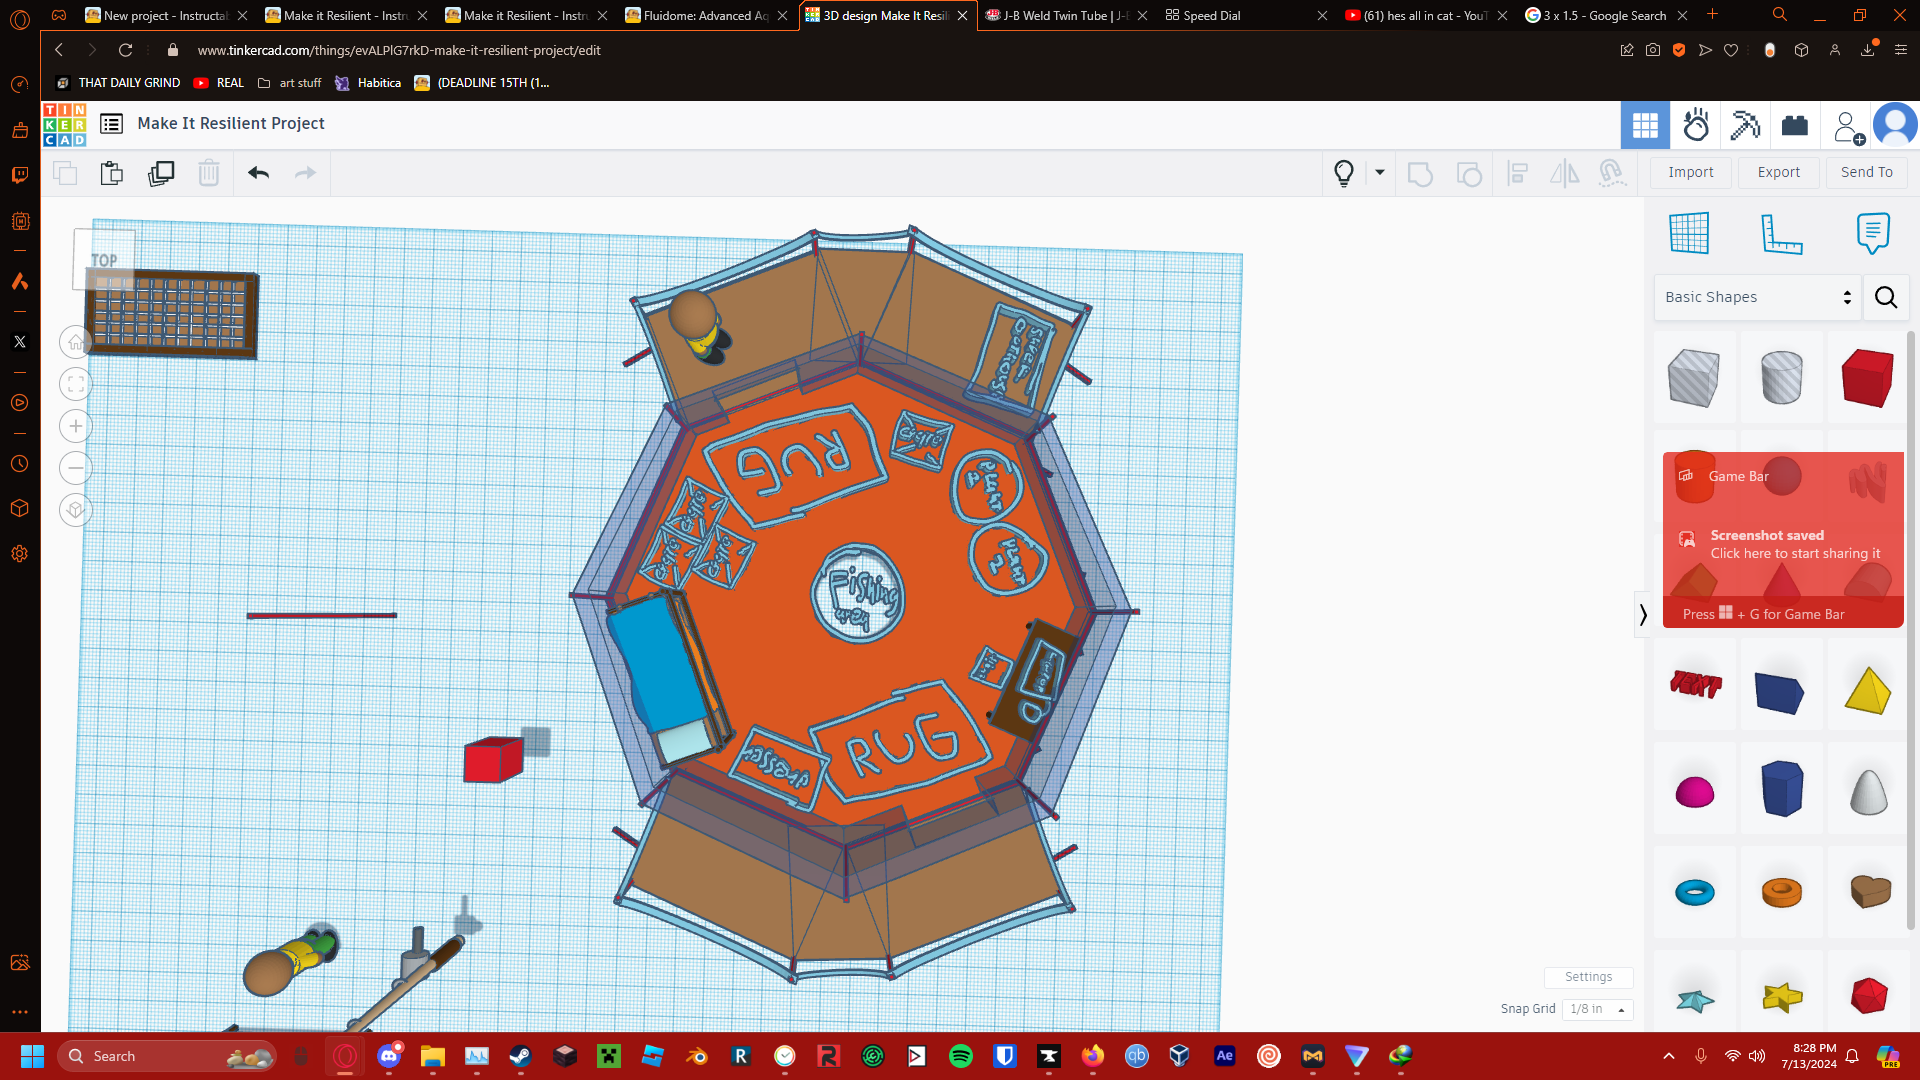Switch to orthographic view cube icon
Viewport: 1920px width, 1080px height.
[x=76, y=510]
